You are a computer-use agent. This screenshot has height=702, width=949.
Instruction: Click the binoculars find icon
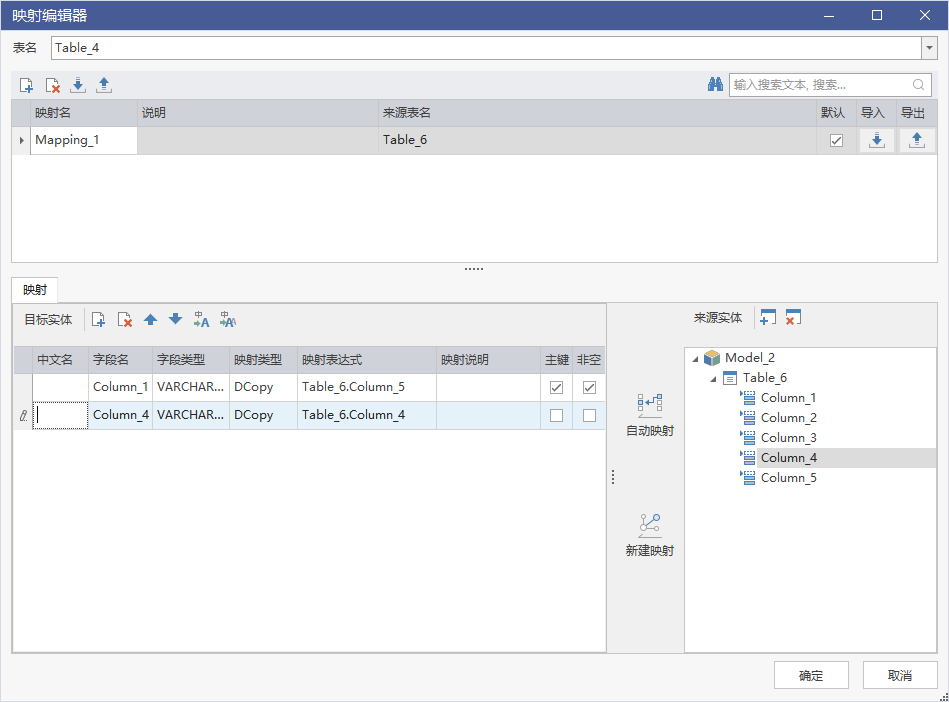pos(715,85)
